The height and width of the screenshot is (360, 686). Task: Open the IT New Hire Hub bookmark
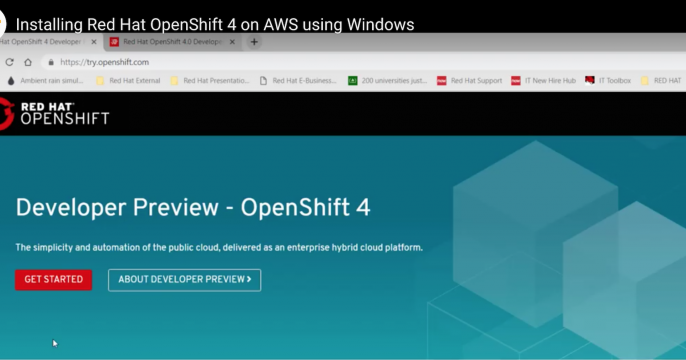coord(544,80)
